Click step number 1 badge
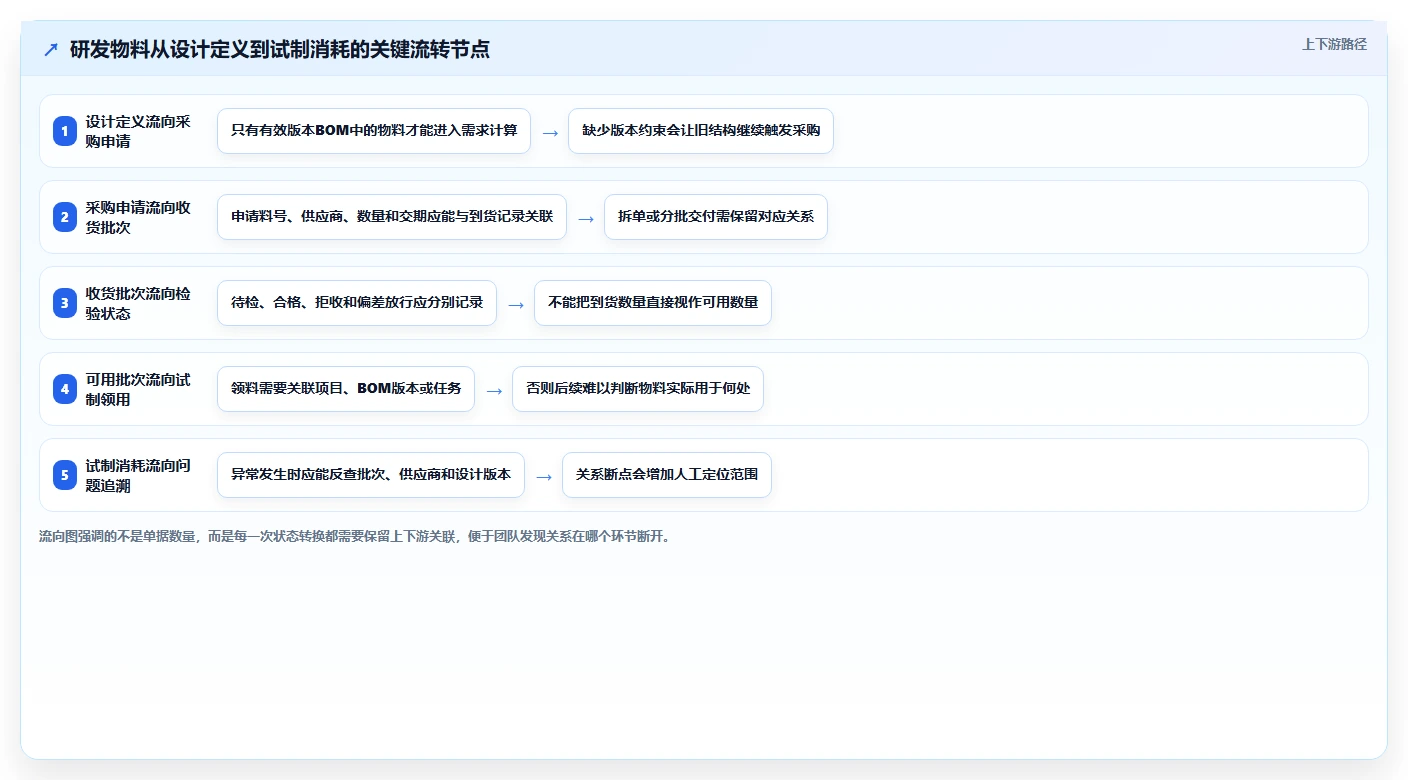This screenshot has height=780, width=1408. tap(65, 131)
